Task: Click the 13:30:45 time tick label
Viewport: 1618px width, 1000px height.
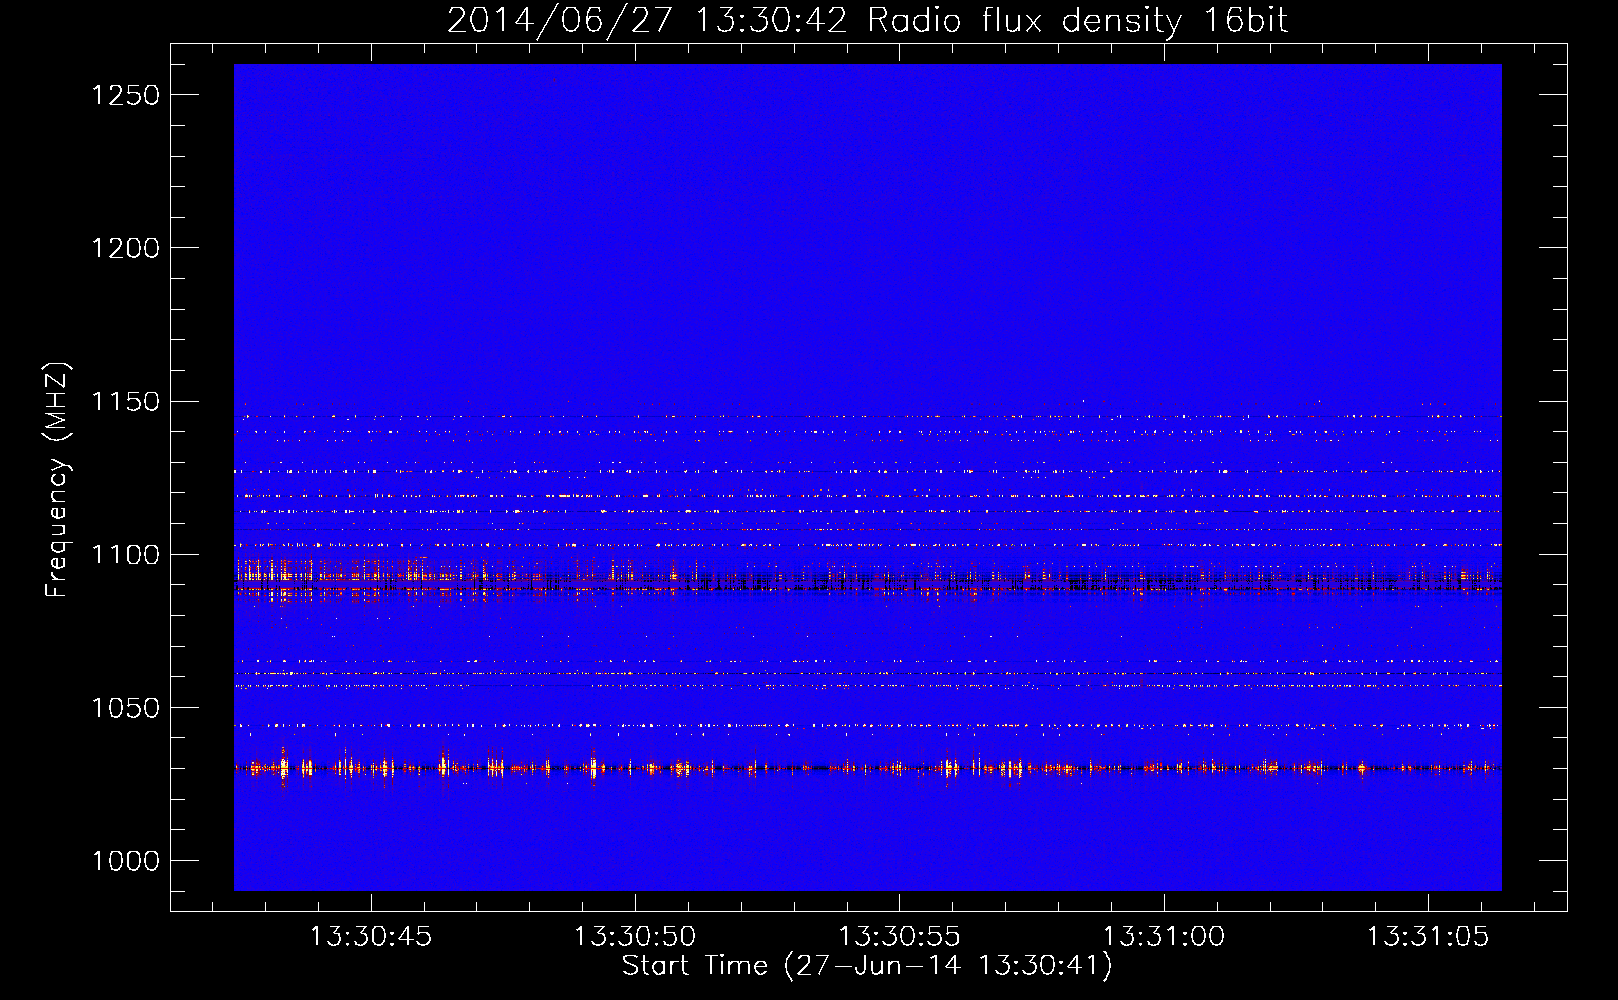Action: coord(371,937)
